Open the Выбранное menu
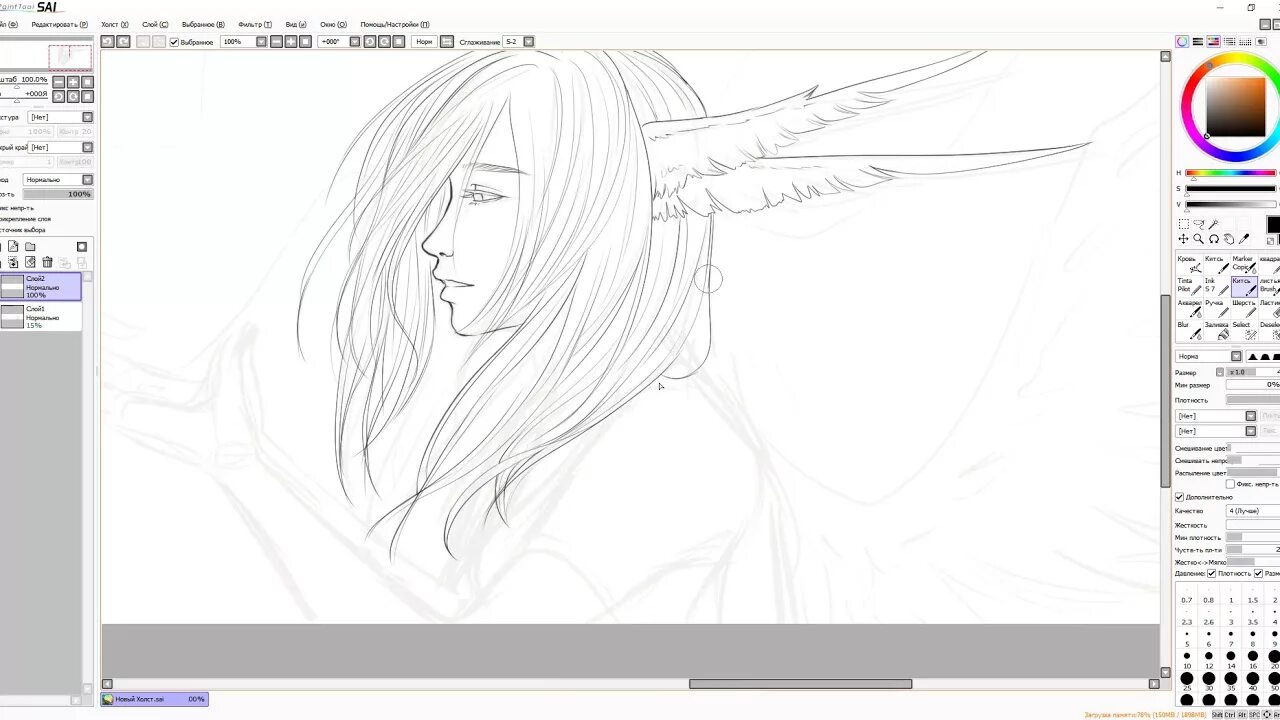The width and height of the screenshot is (1280, 720). click(203, 25)
